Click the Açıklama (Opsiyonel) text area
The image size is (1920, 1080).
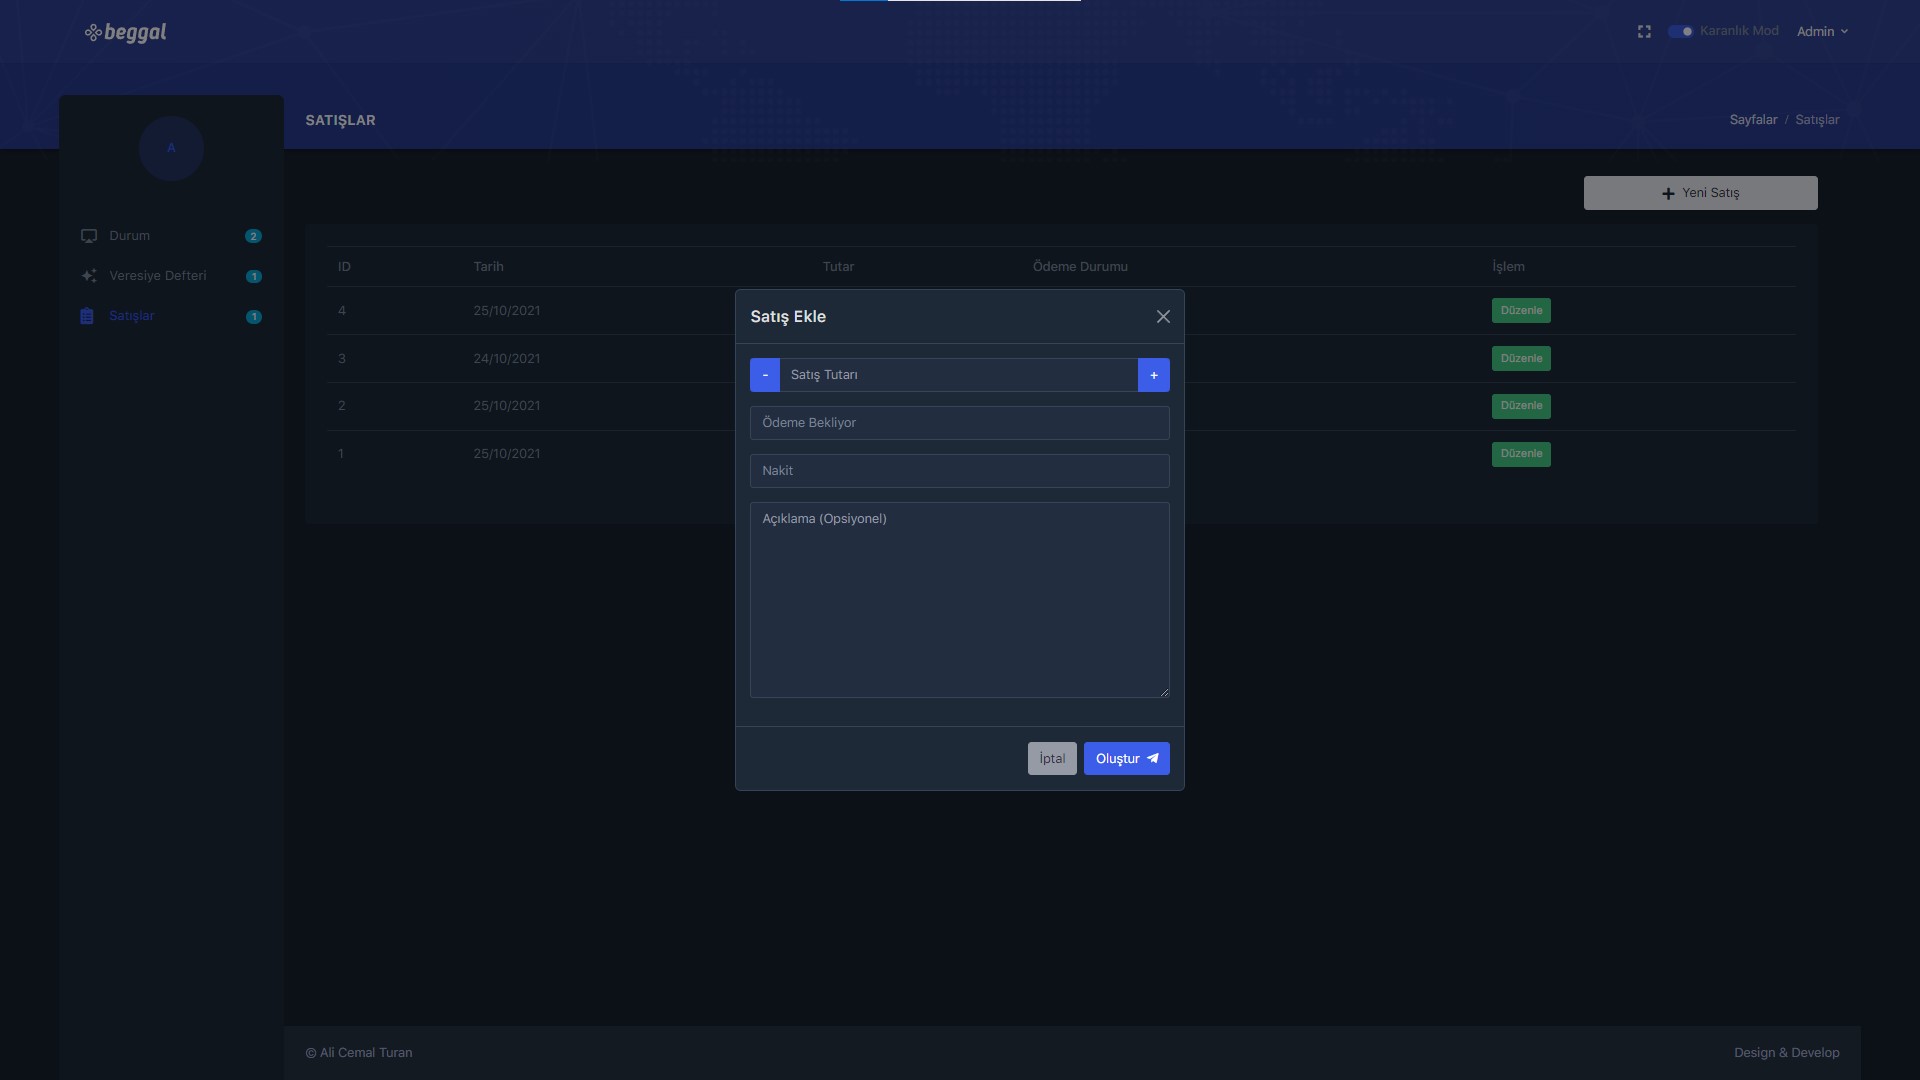pos(960,600)
